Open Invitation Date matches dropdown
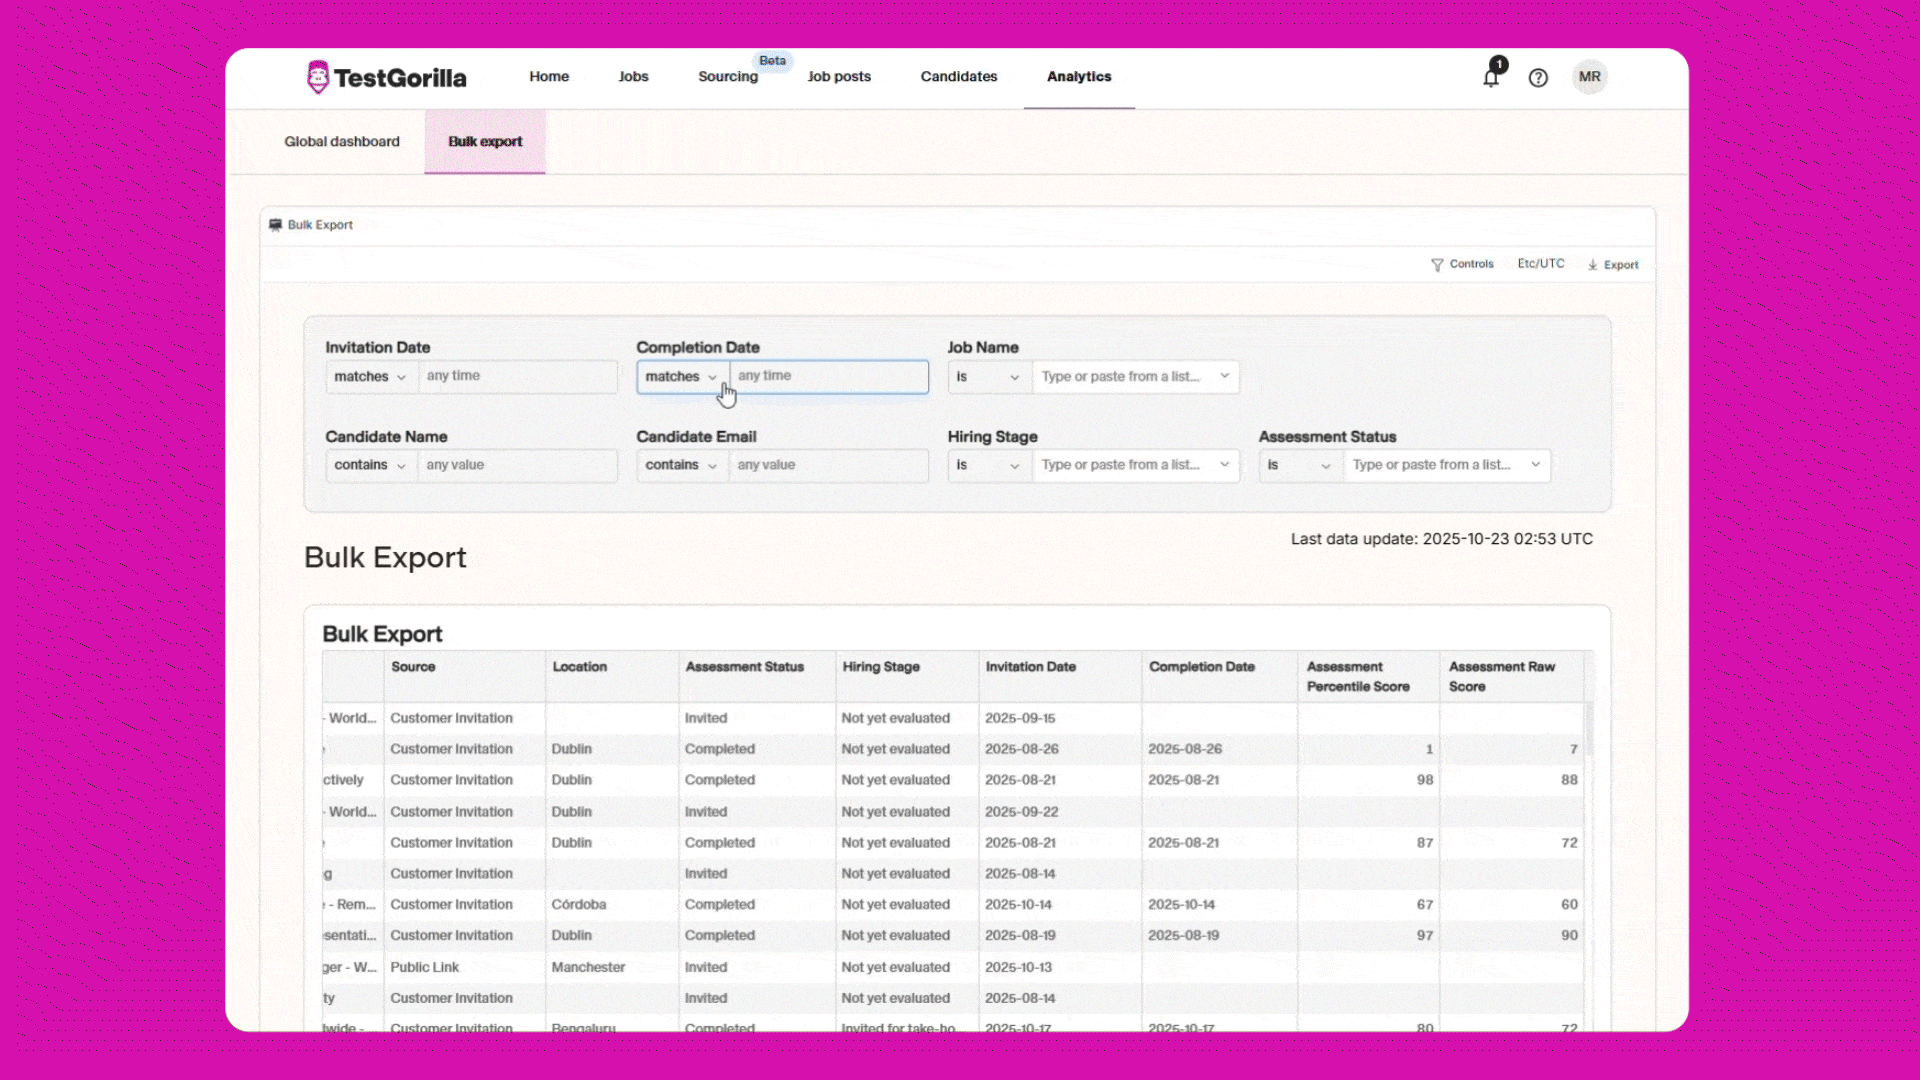1920x1080 pixels. coord(371,377)
